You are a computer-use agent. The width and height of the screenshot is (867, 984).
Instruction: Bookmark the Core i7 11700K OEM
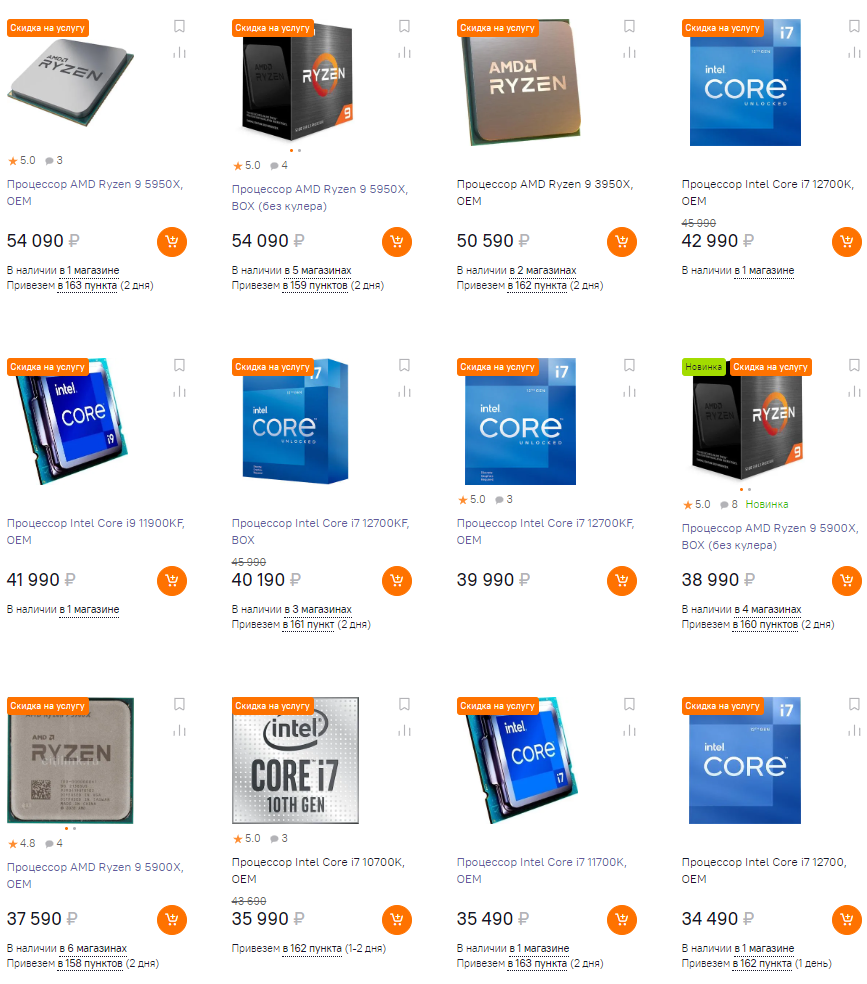tap(629, 704)
